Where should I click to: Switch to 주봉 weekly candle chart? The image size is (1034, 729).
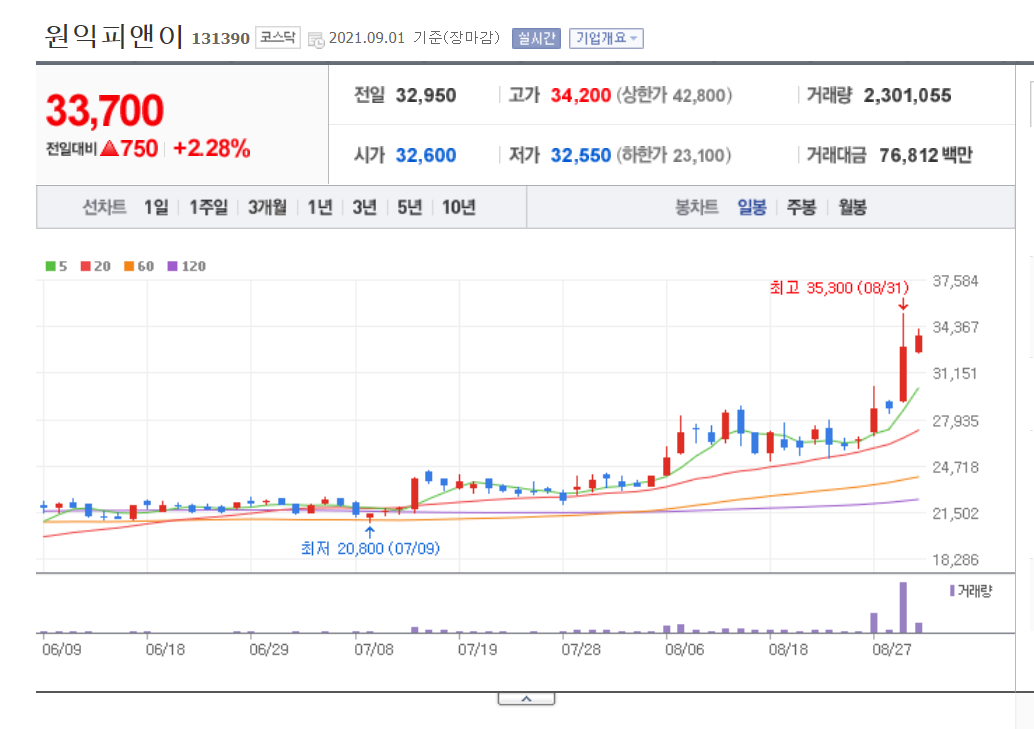802,208
